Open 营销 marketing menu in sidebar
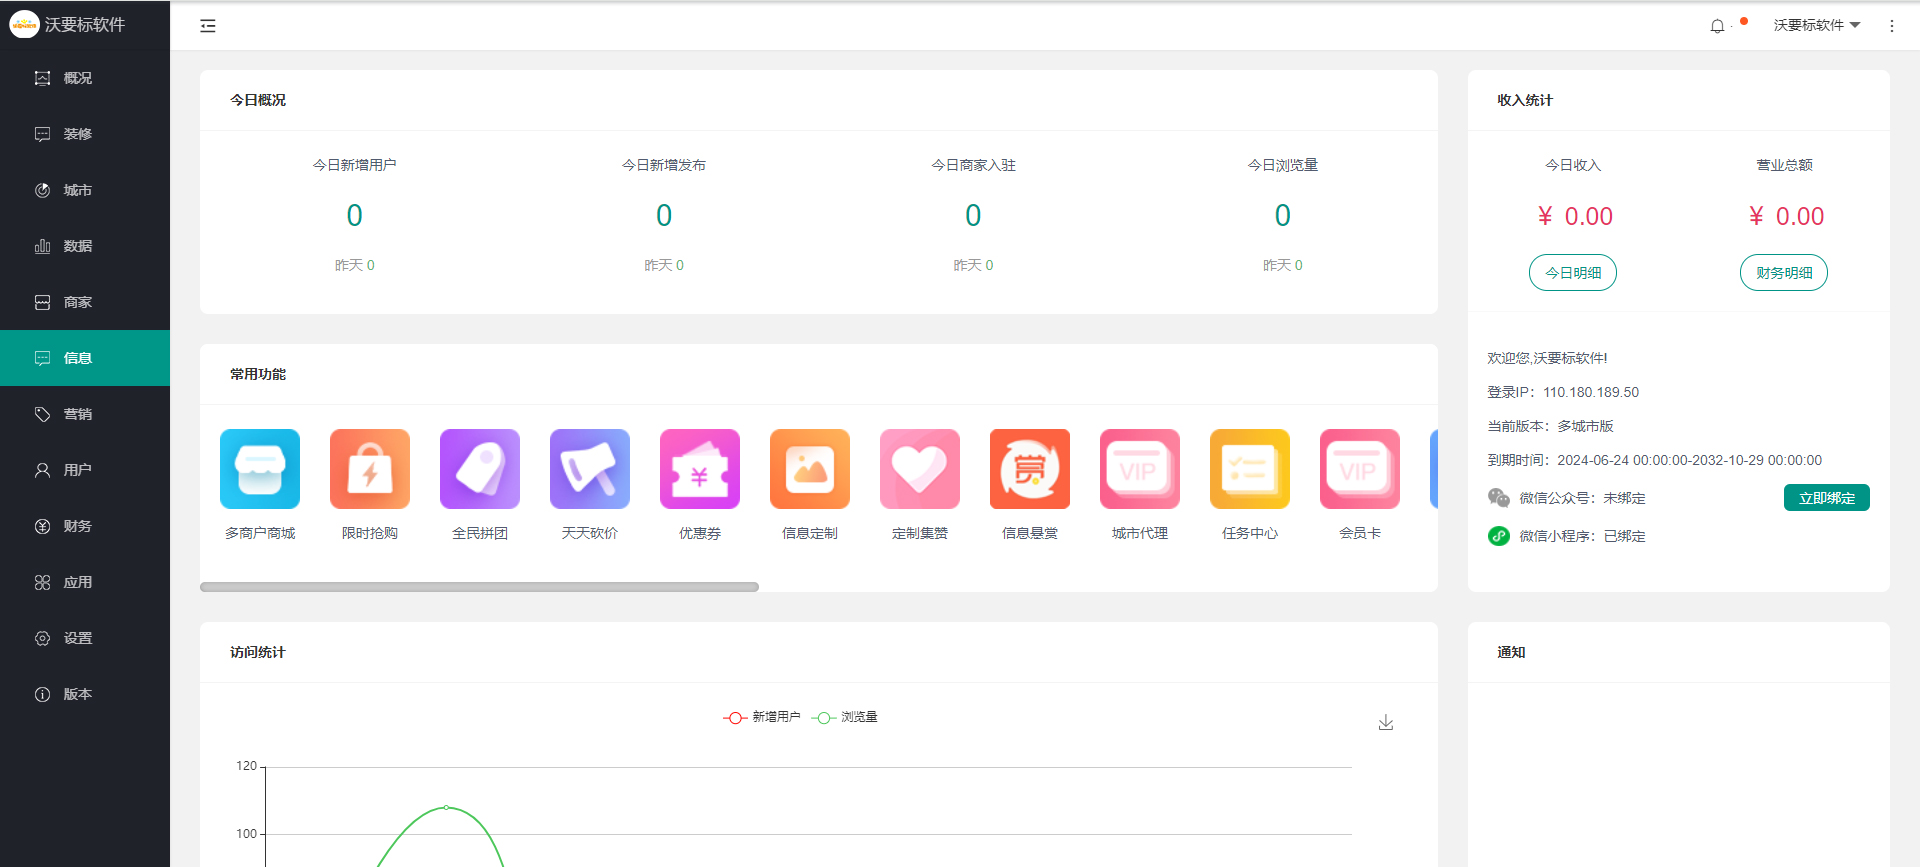1920x867 pixels. pos(85,414)
